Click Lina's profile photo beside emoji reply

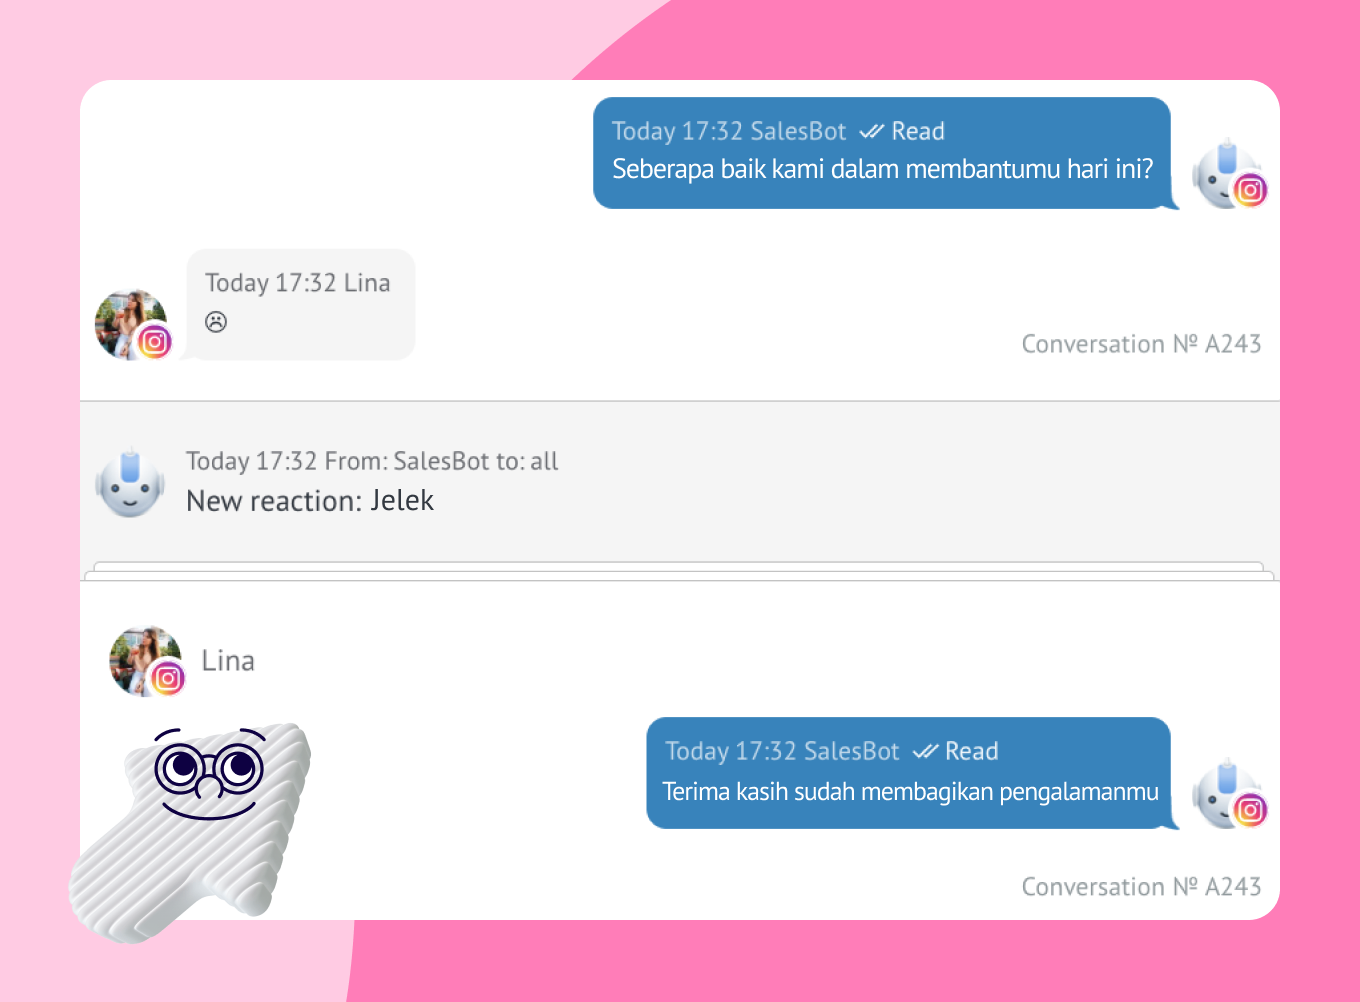(130, 325)
